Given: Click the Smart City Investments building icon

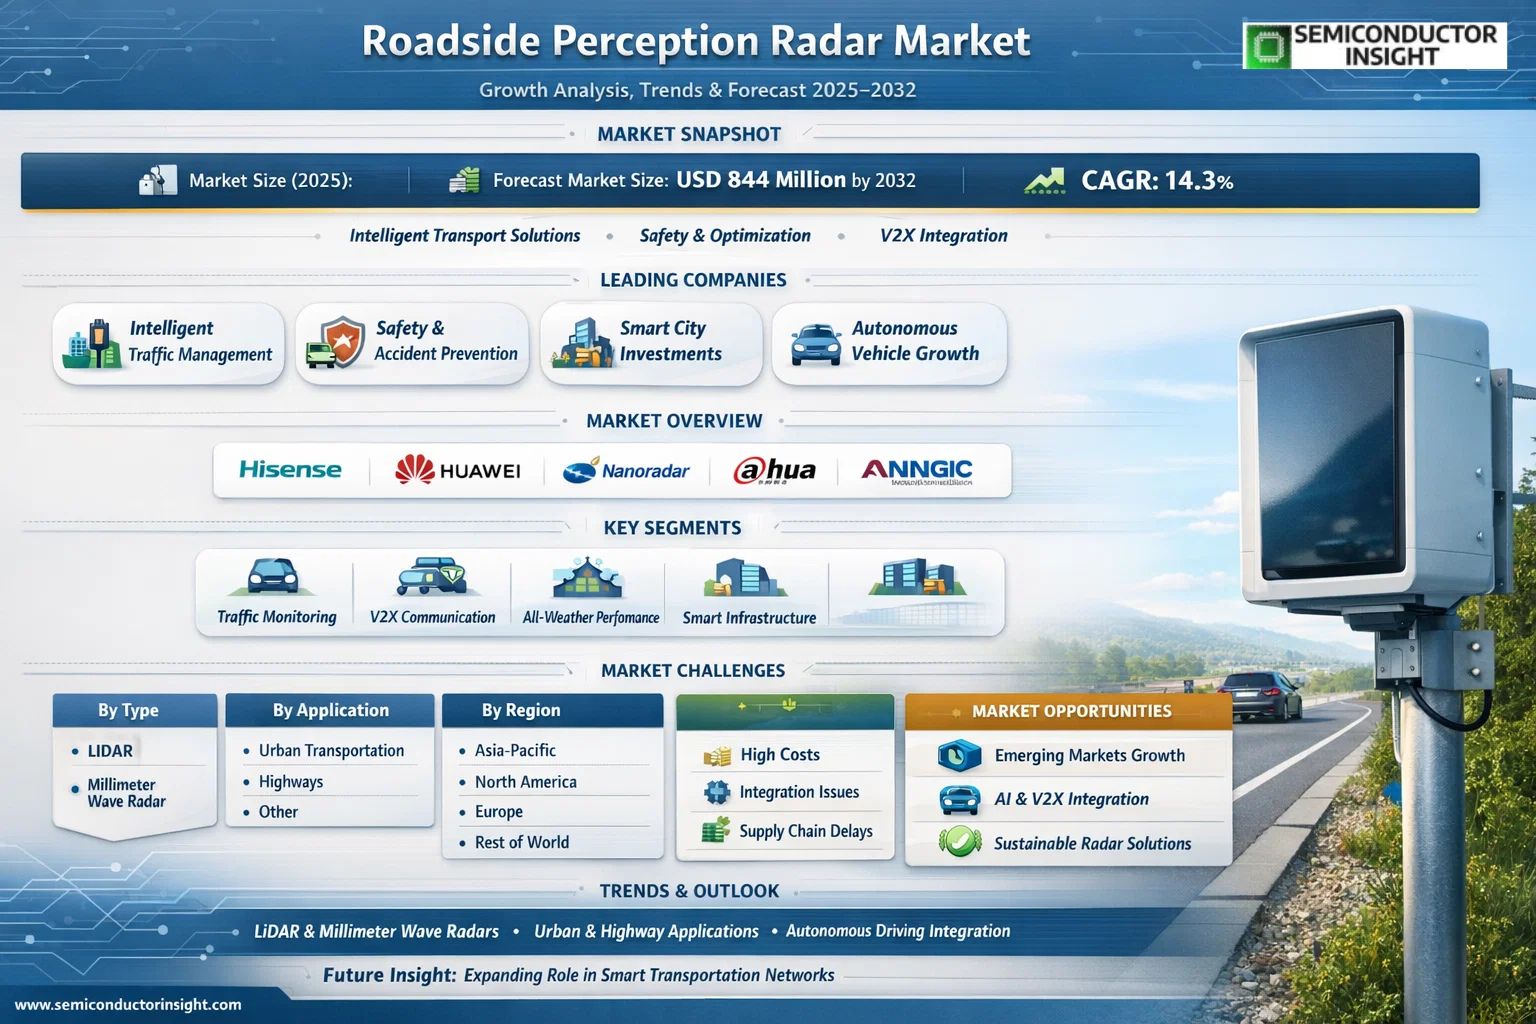Looking at the screenshot, I should 582,343.
